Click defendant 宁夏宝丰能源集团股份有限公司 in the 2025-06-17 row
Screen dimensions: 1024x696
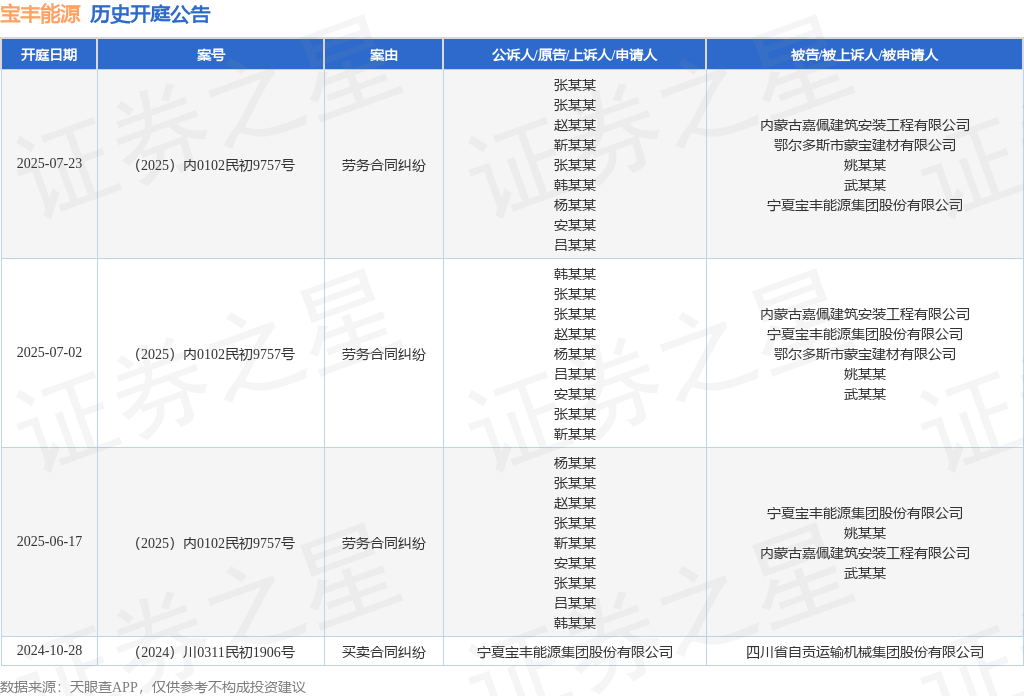tap(865, 513)
